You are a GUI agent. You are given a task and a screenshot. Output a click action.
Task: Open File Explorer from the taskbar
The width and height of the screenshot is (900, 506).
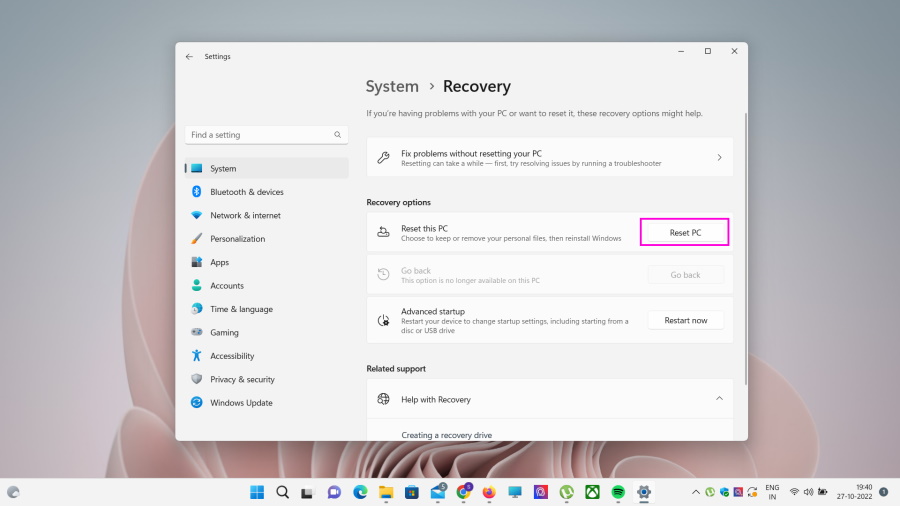click(x=386, y=492)
